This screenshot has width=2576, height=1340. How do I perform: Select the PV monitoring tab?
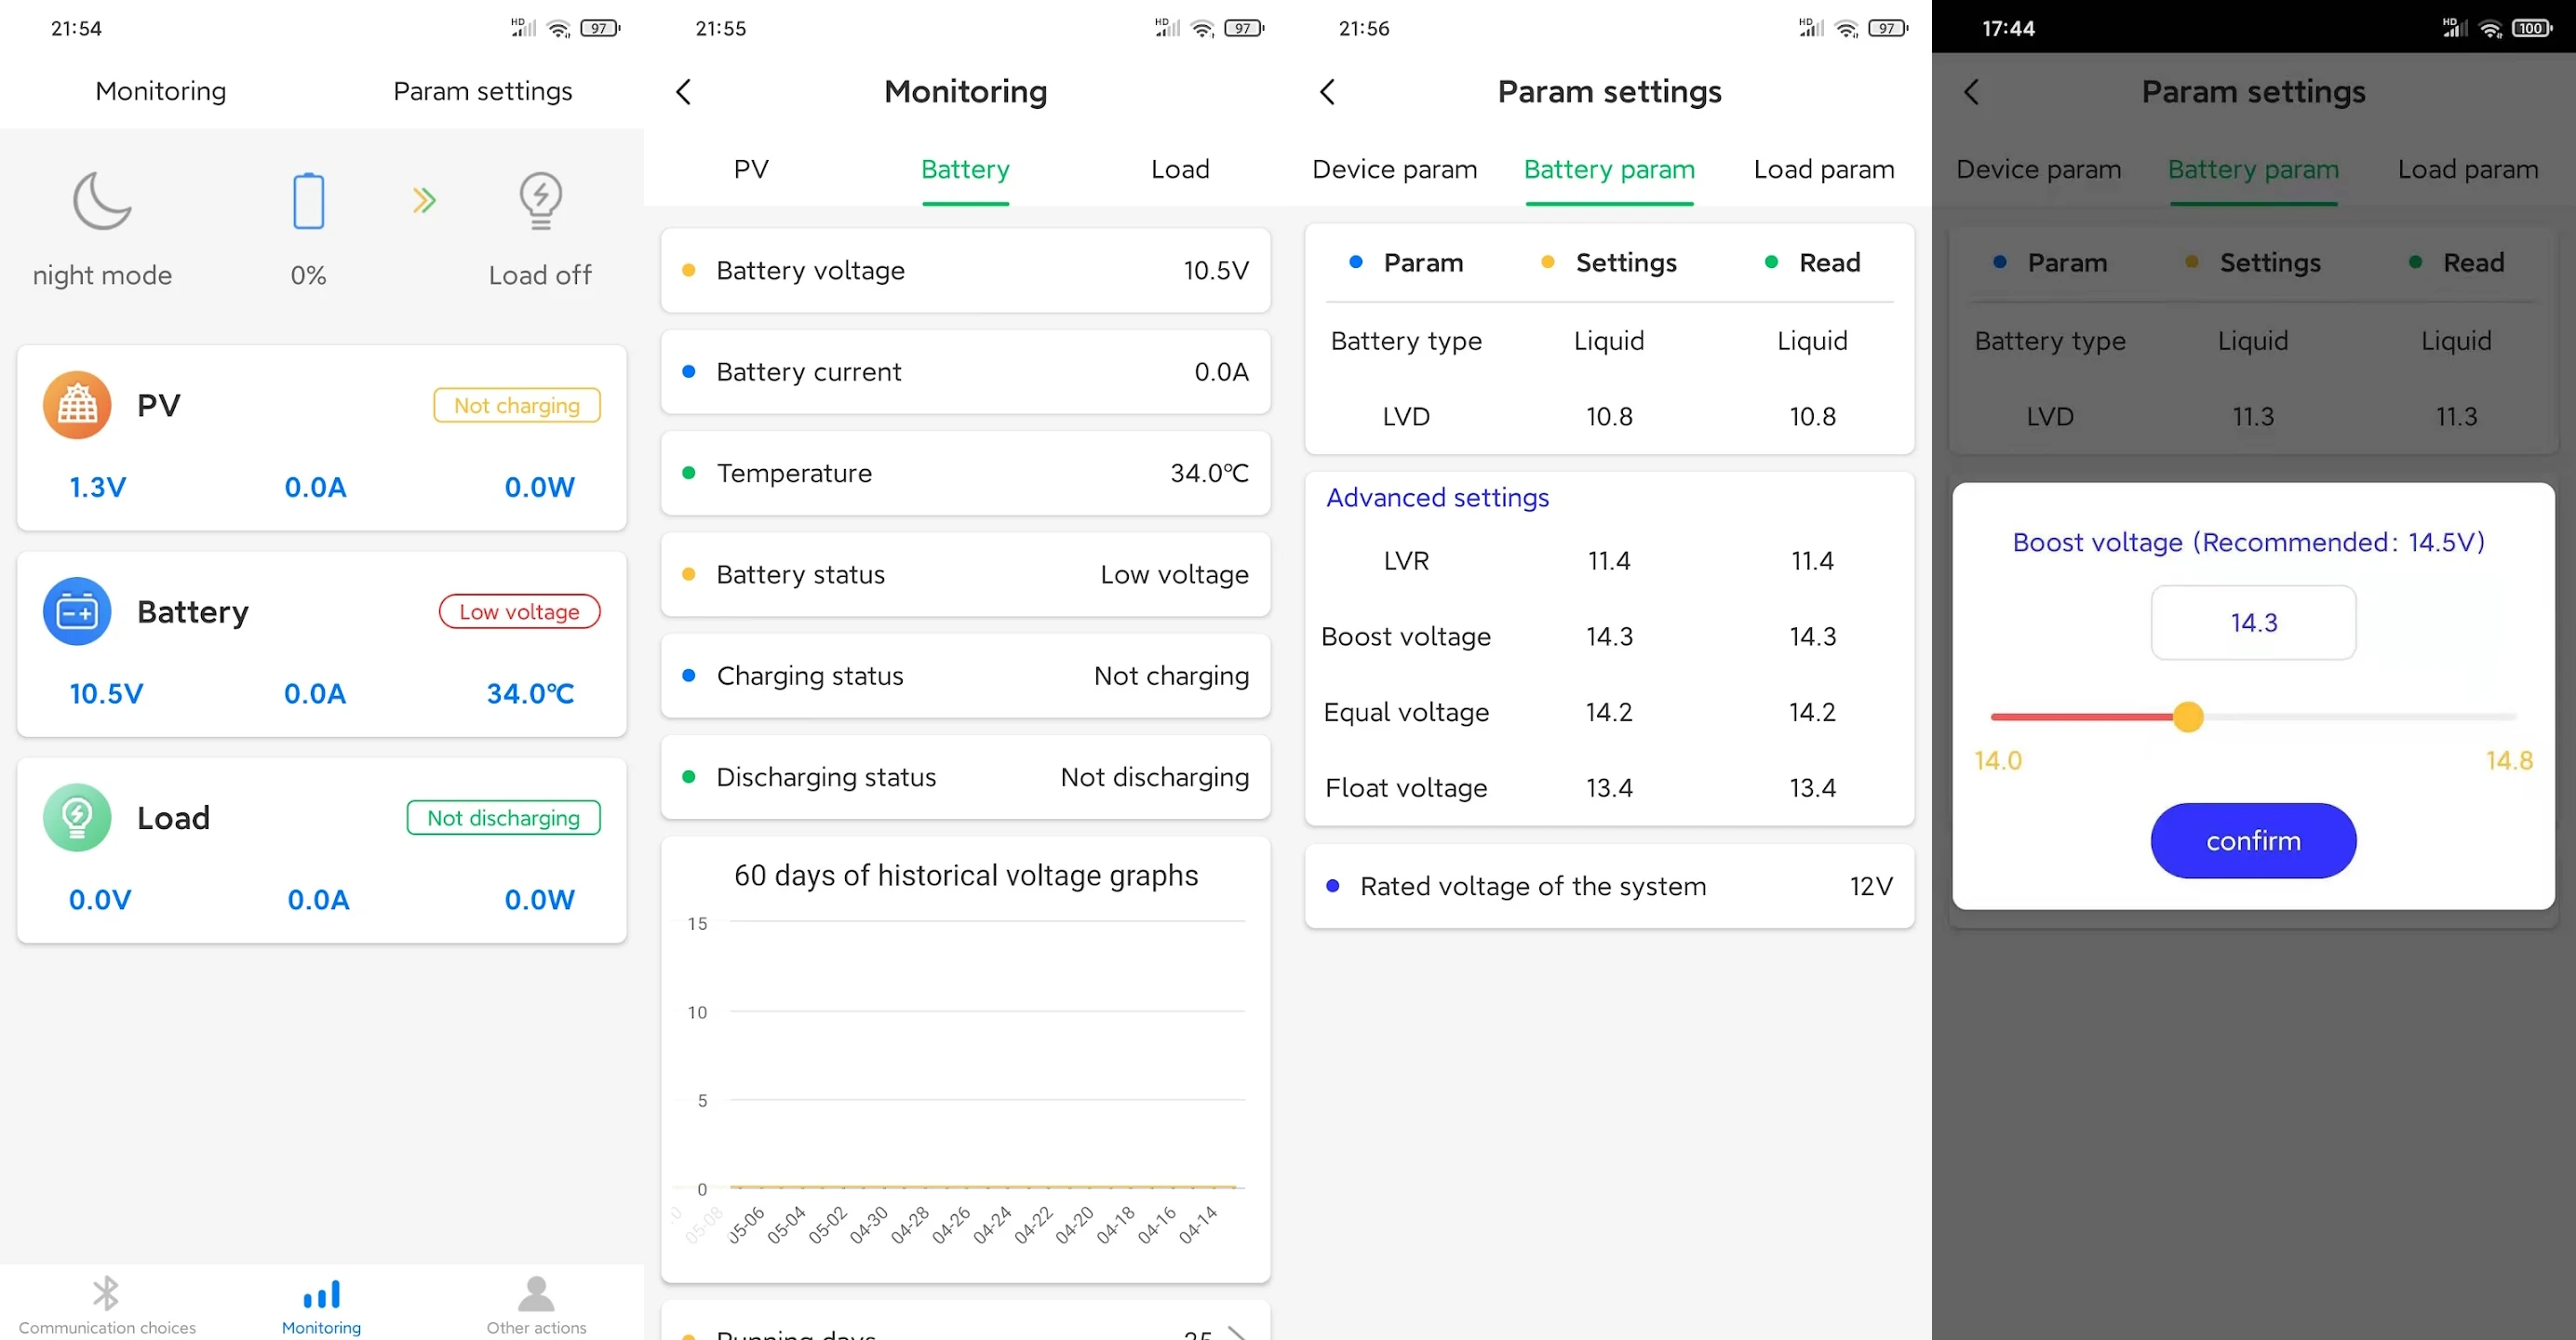tap(751, 169)
